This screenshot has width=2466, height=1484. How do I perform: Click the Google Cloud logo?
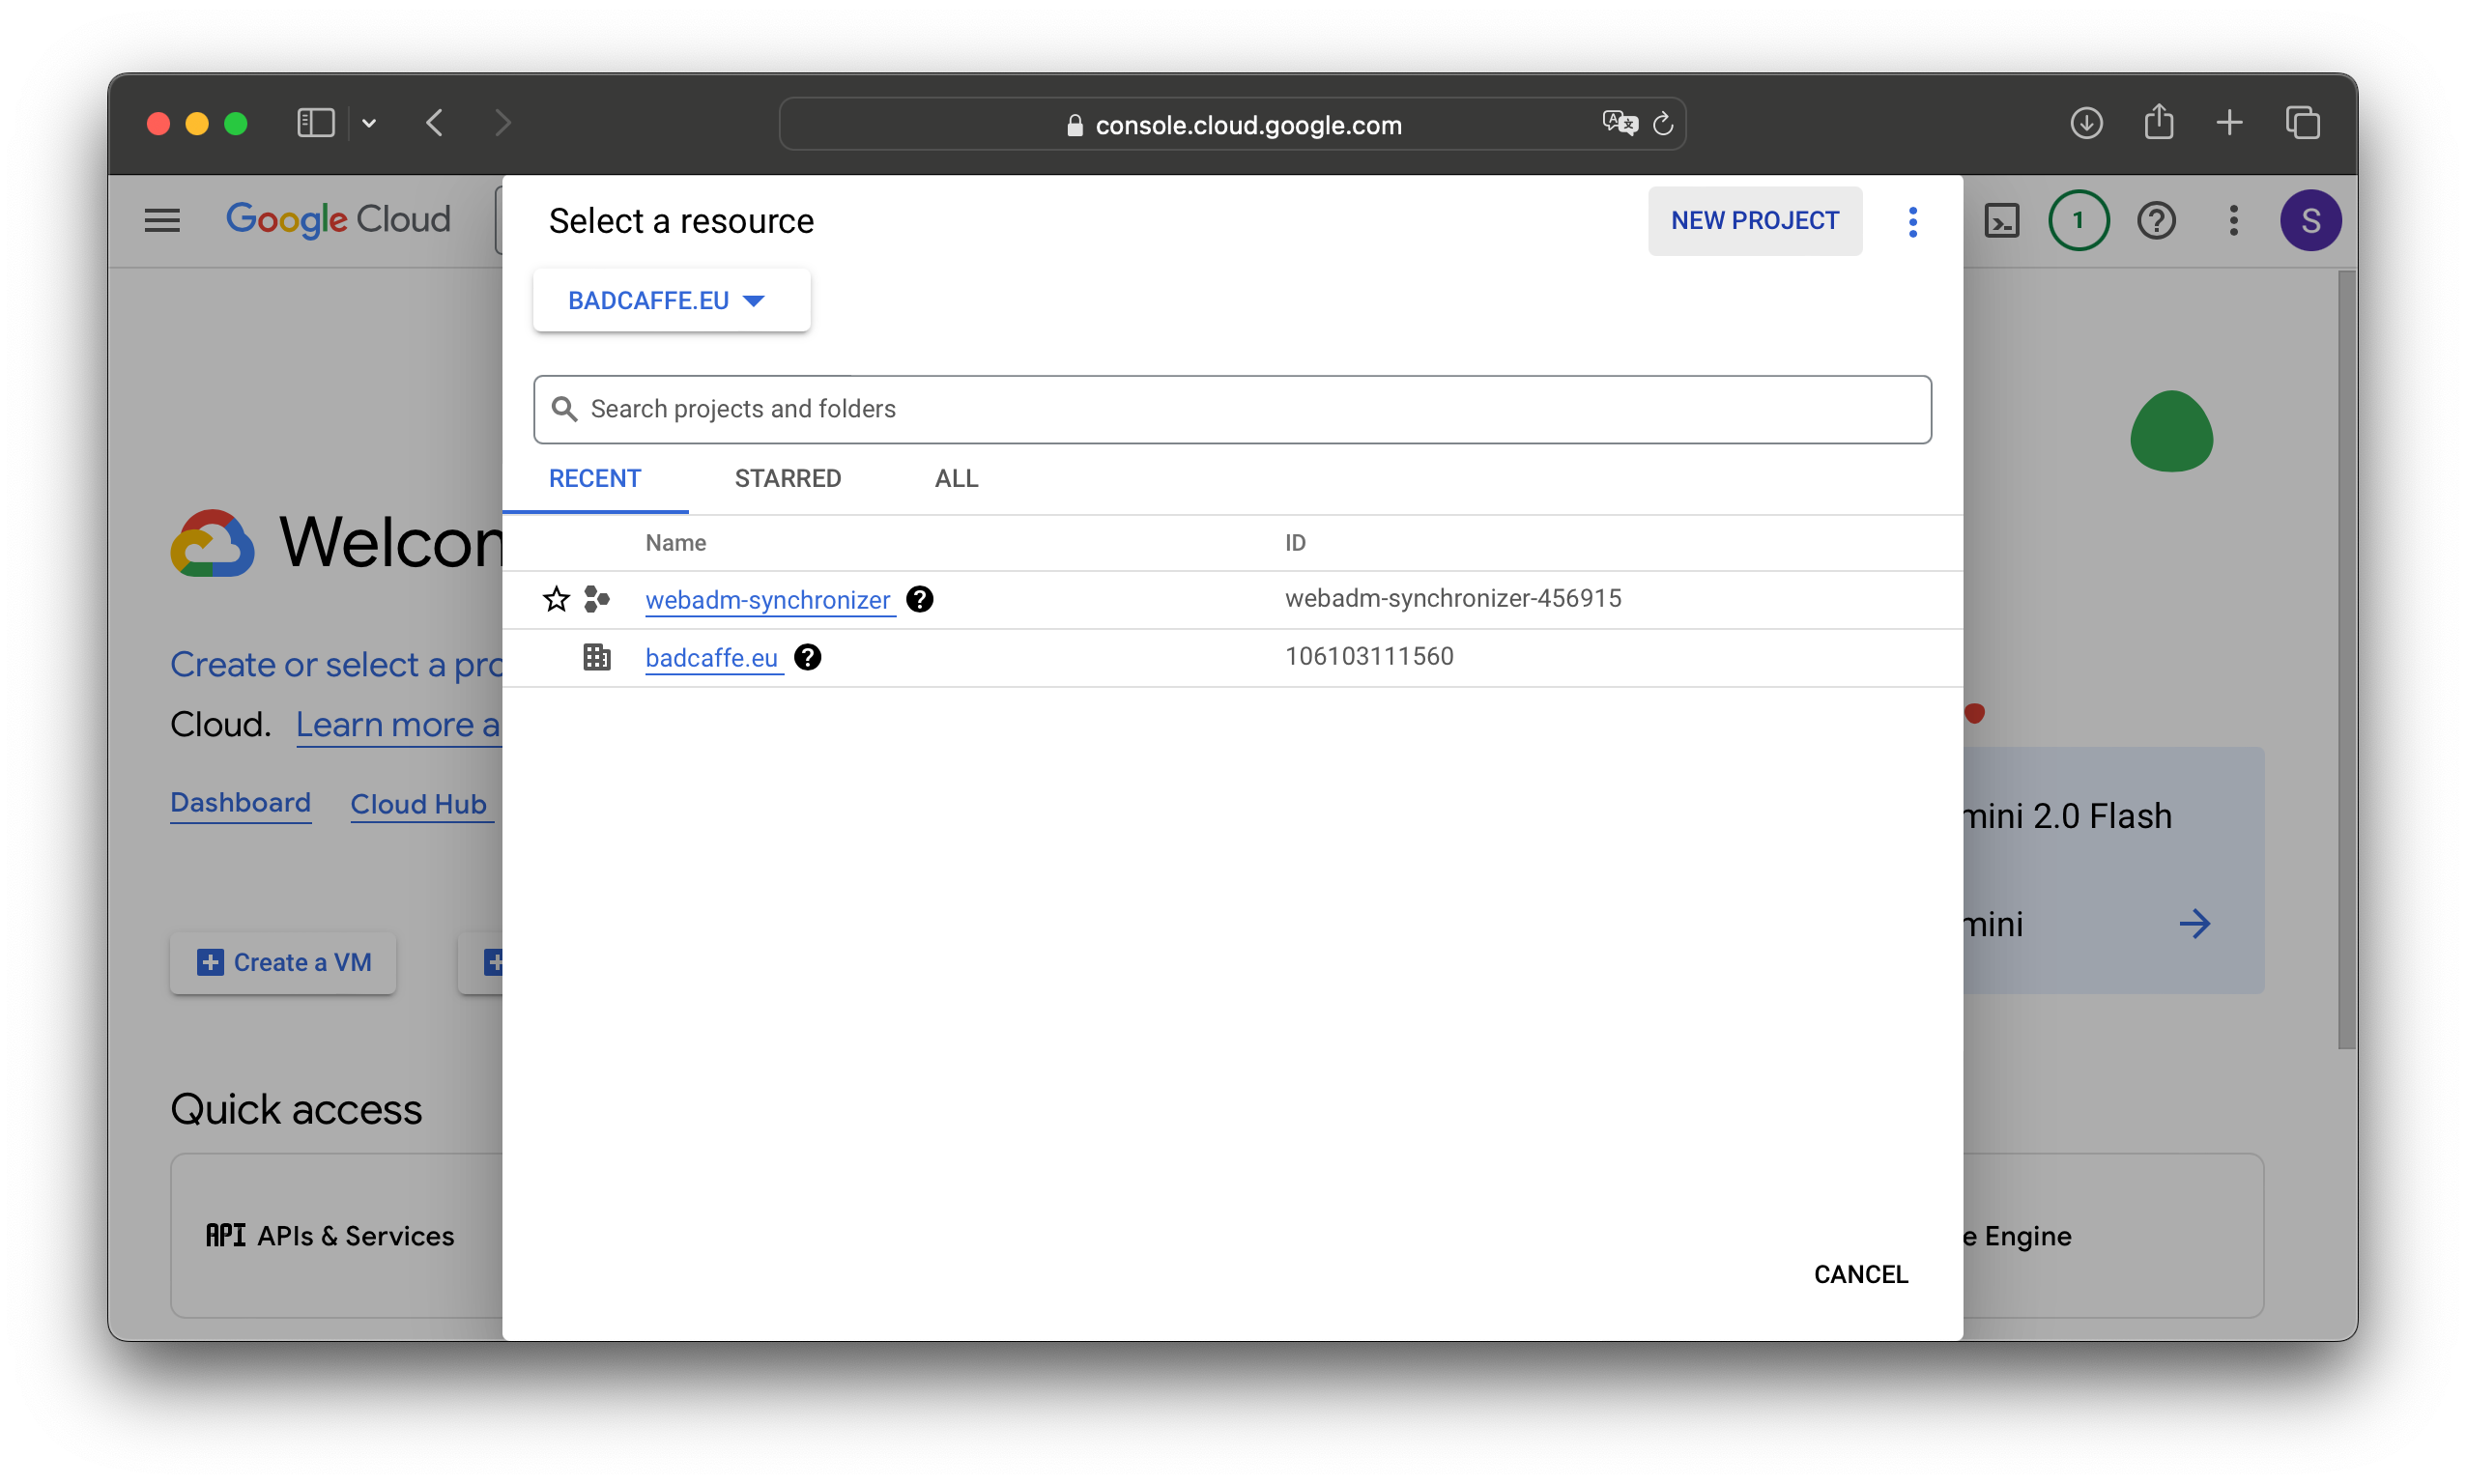pyautogui.click(x=338, y=220)
